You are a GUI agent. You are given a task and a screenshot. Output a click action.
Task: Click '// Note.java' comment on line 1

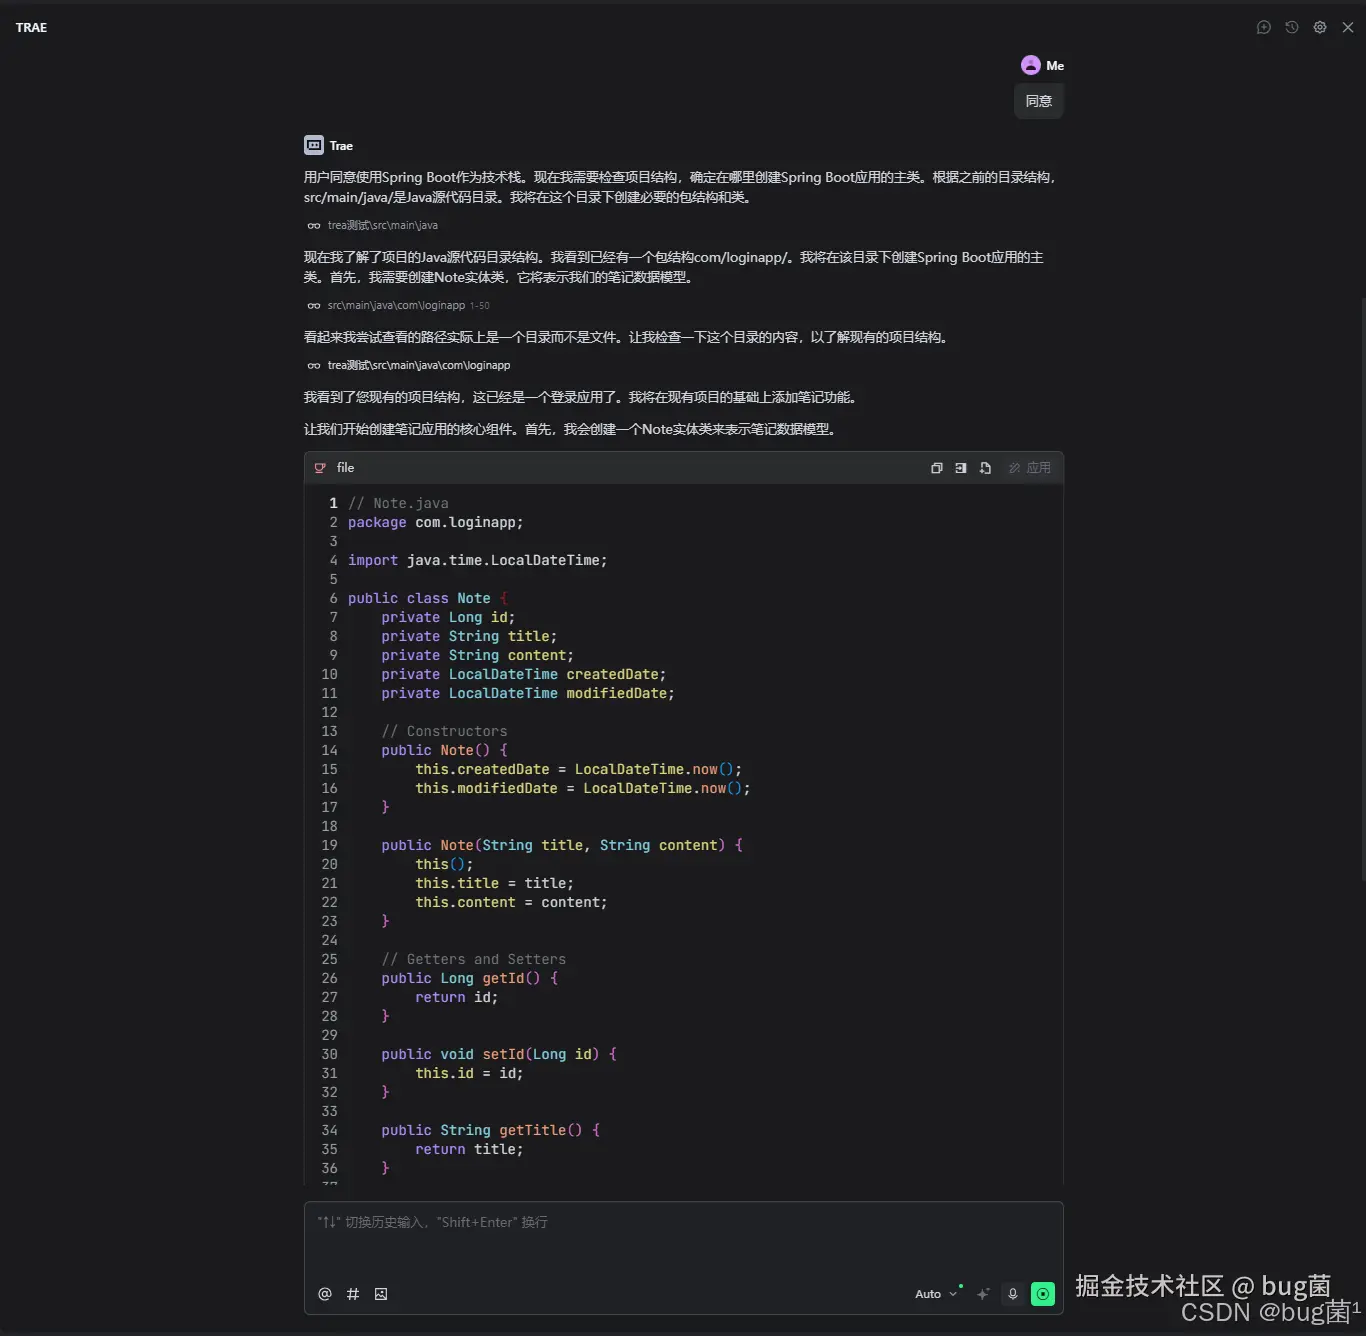[x=398, y=504]
